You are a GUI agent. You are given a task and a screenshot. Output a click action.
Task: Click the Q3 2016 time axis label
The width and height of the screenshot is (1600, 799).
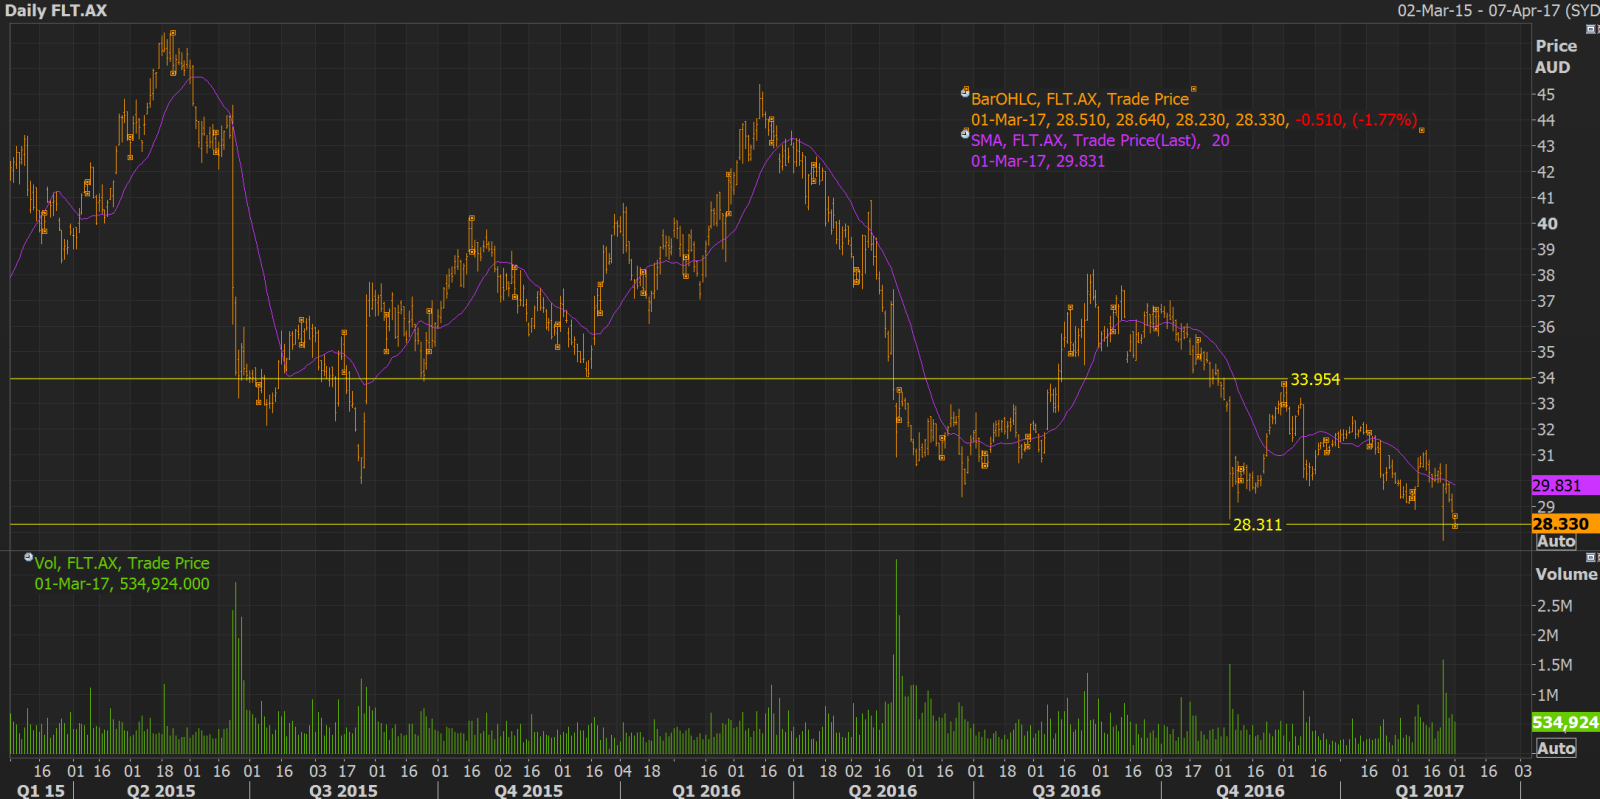click(1066, 790)
